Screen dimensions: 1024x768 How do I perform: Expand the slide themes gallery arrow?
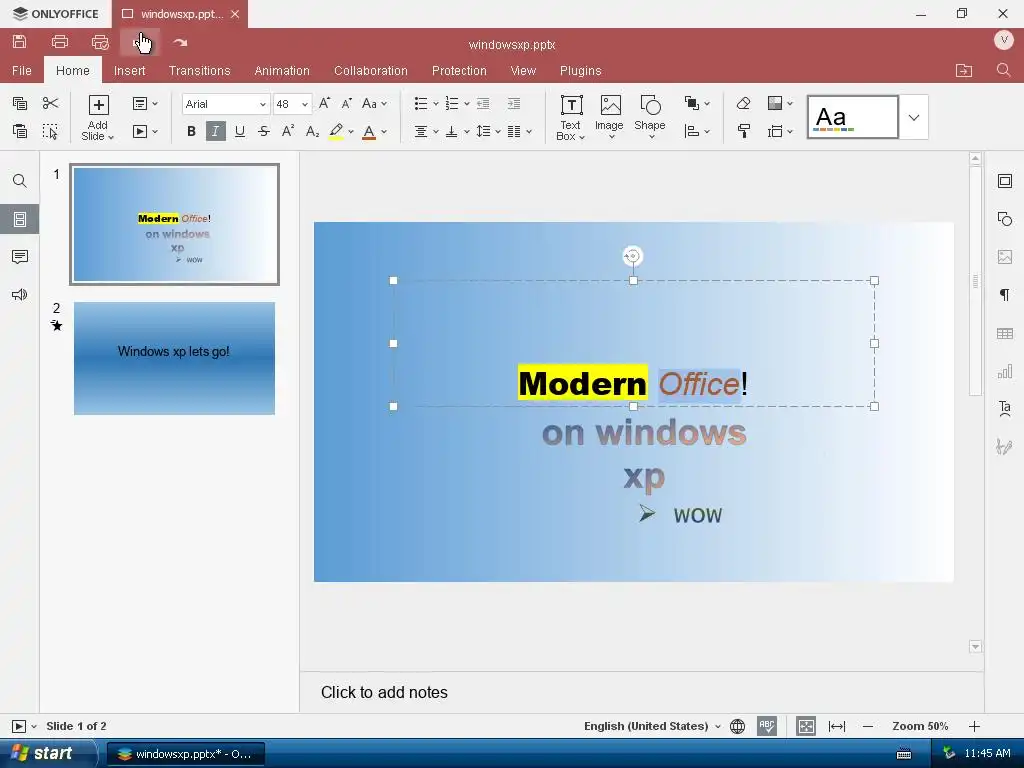(x=914, y=118)
